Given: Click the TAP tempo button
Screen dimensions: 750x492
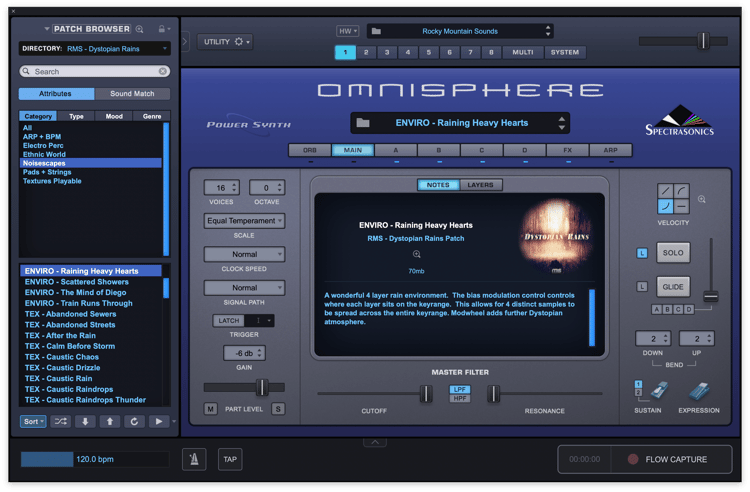Looking at the screenshot, I should point(230,459).
